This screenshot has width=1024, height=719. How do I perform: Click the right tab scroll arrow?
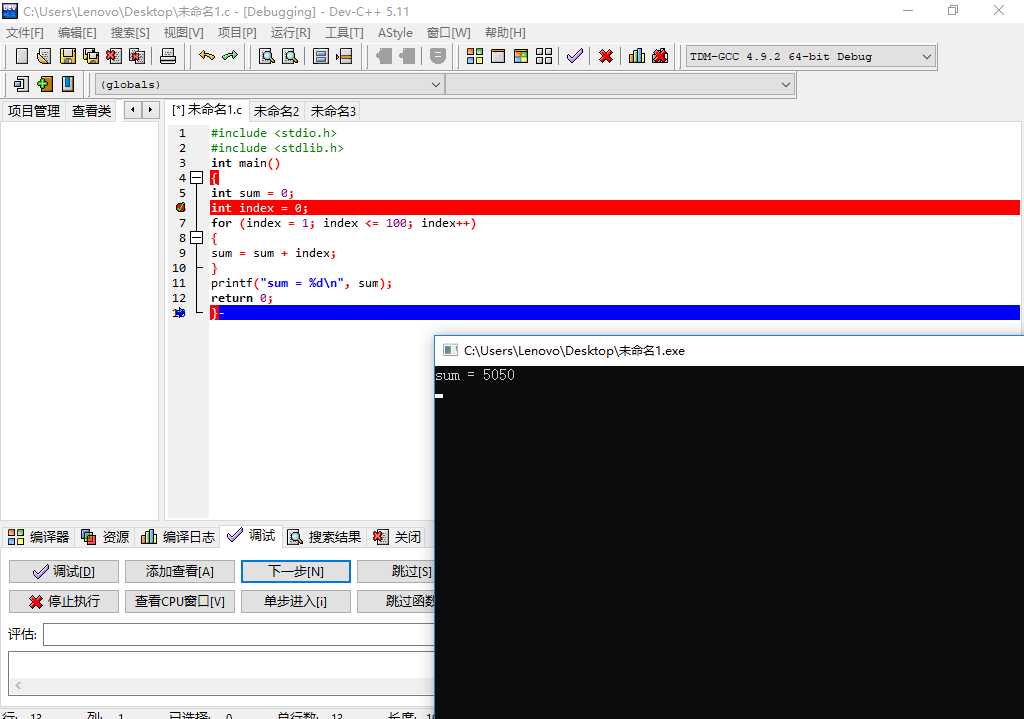(x=150, y=110)
